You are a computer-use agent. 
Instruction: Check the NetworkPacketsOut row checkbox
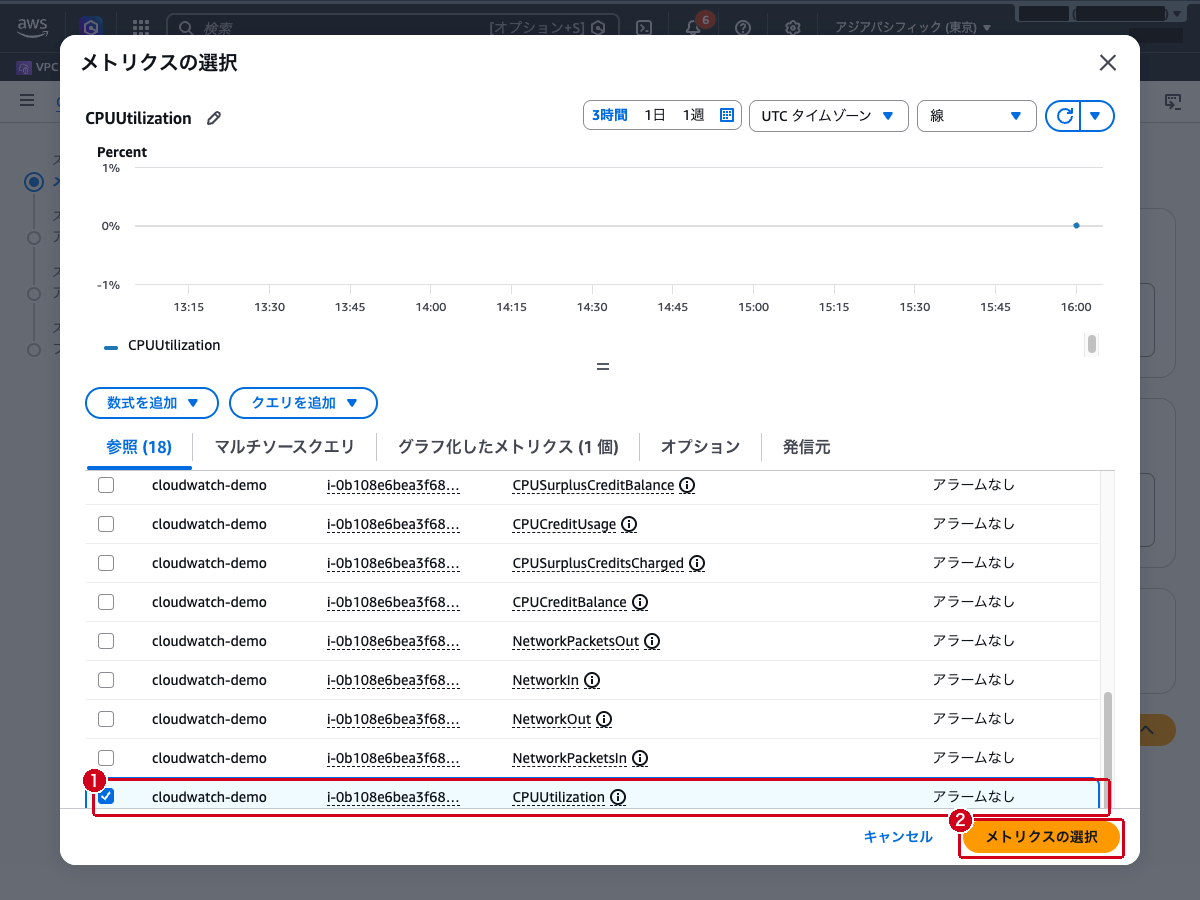tap(106, 641)
